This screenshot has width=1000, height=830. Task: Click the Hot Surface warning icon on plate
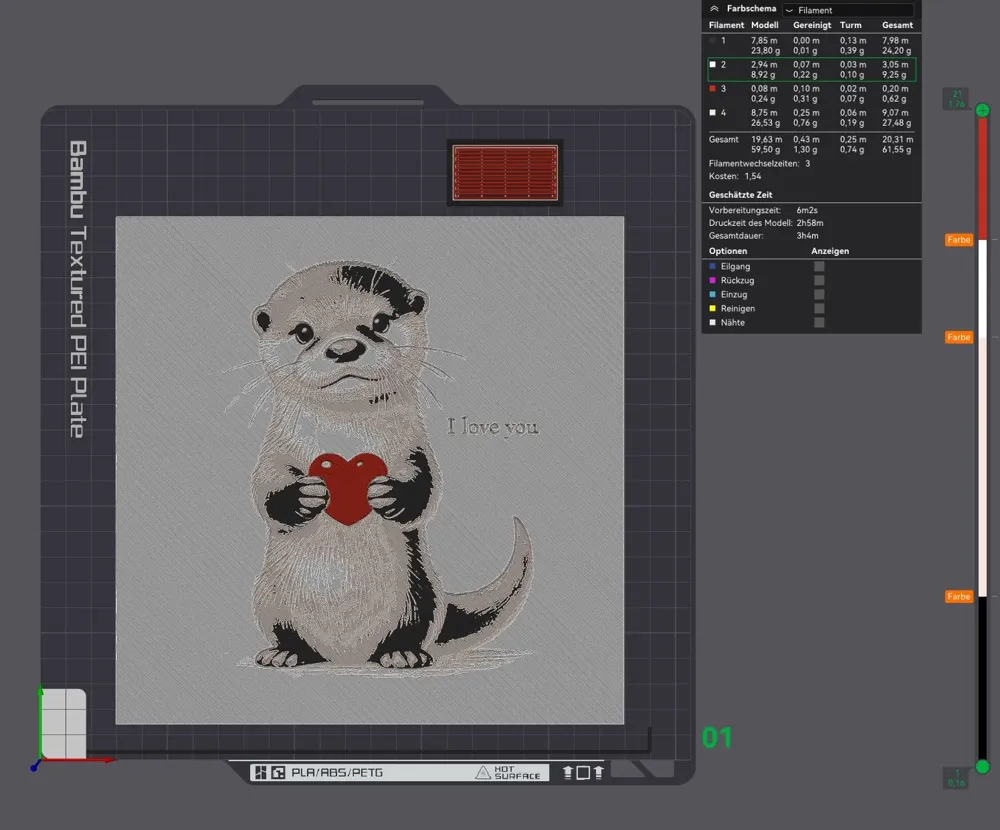coord(483,773)
